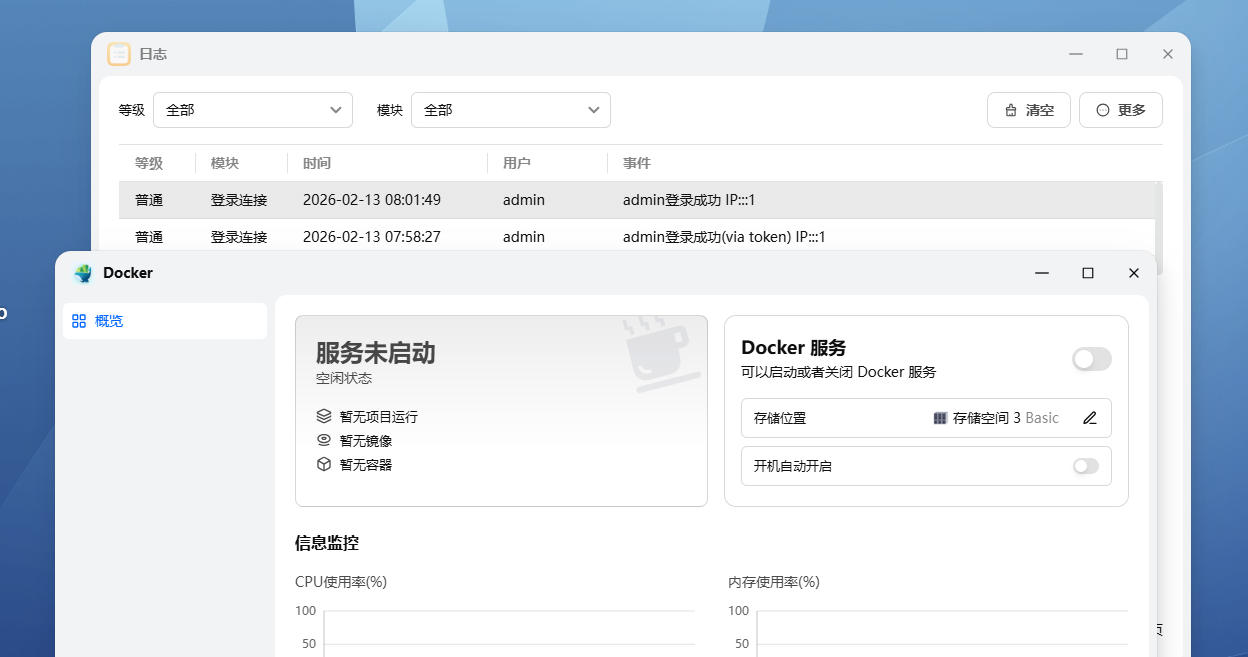Click the Docker whale app icon
Image resolution: width=1248 pixels, height=657 pixels.
click(83, 273)
